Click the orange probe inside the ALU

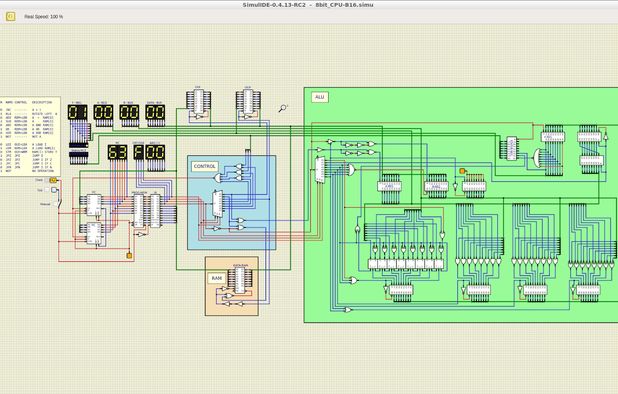(462, 171)
